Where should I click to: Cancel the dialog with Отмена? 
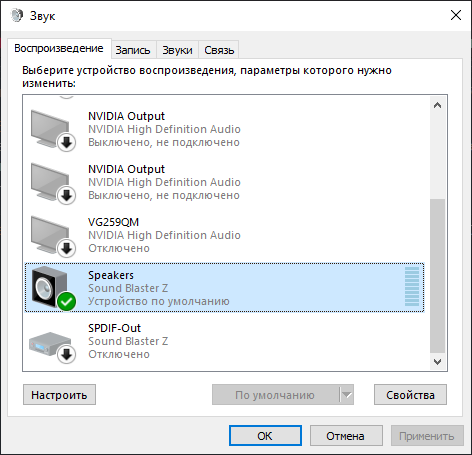(346, 436)
